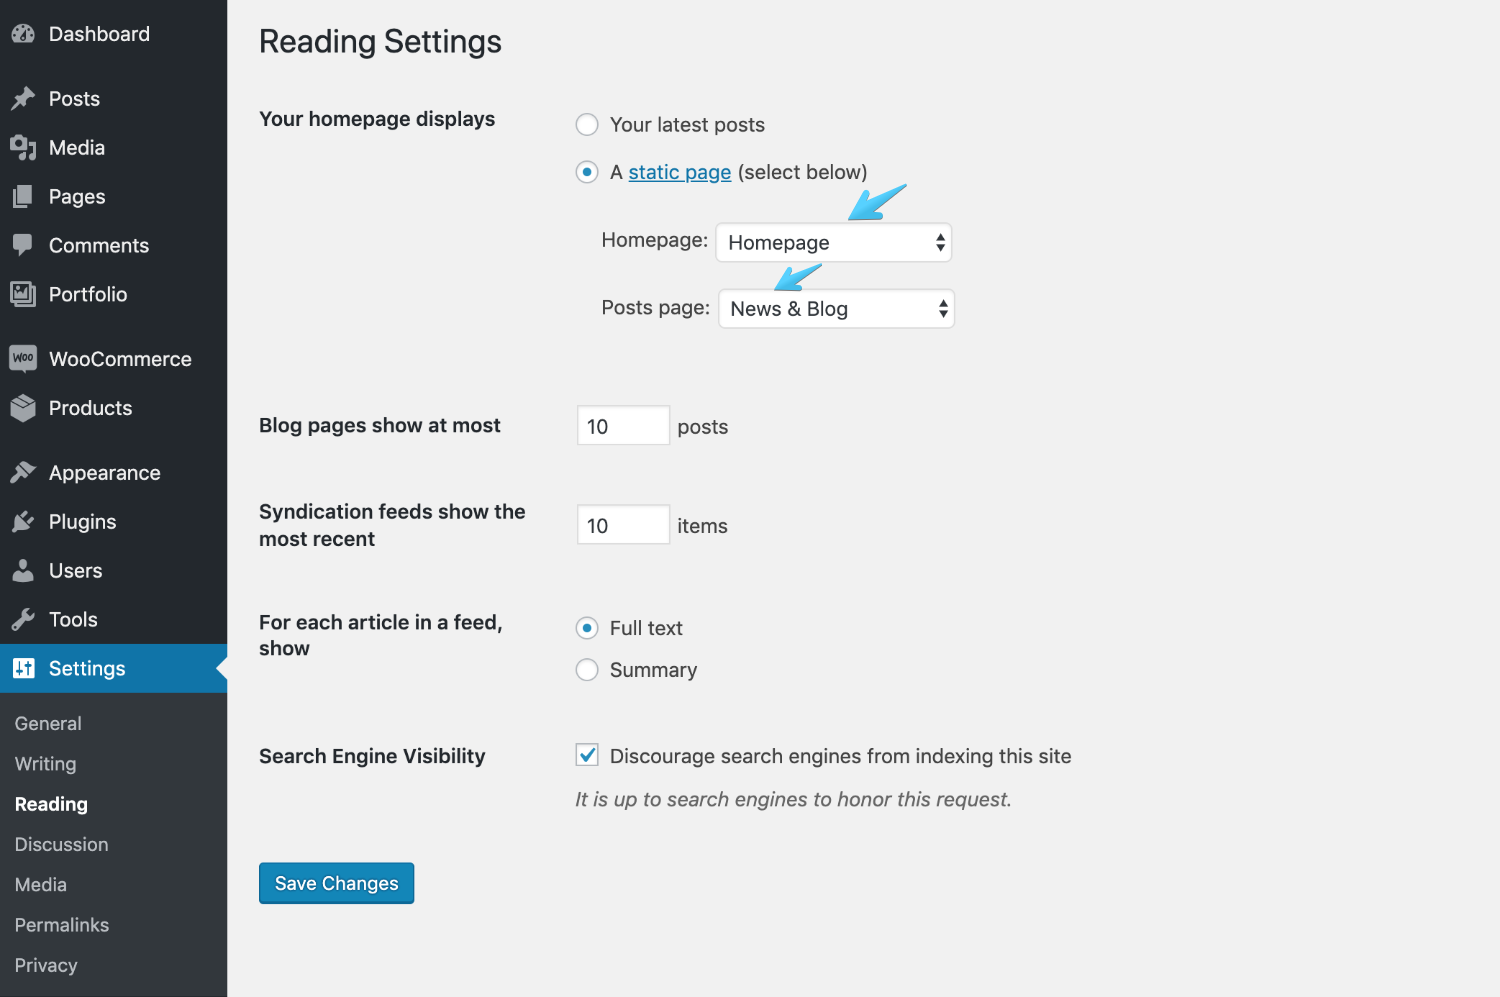Open the Discussion settings submenu item
1500x997 pixels.
[x=62, y=845]
